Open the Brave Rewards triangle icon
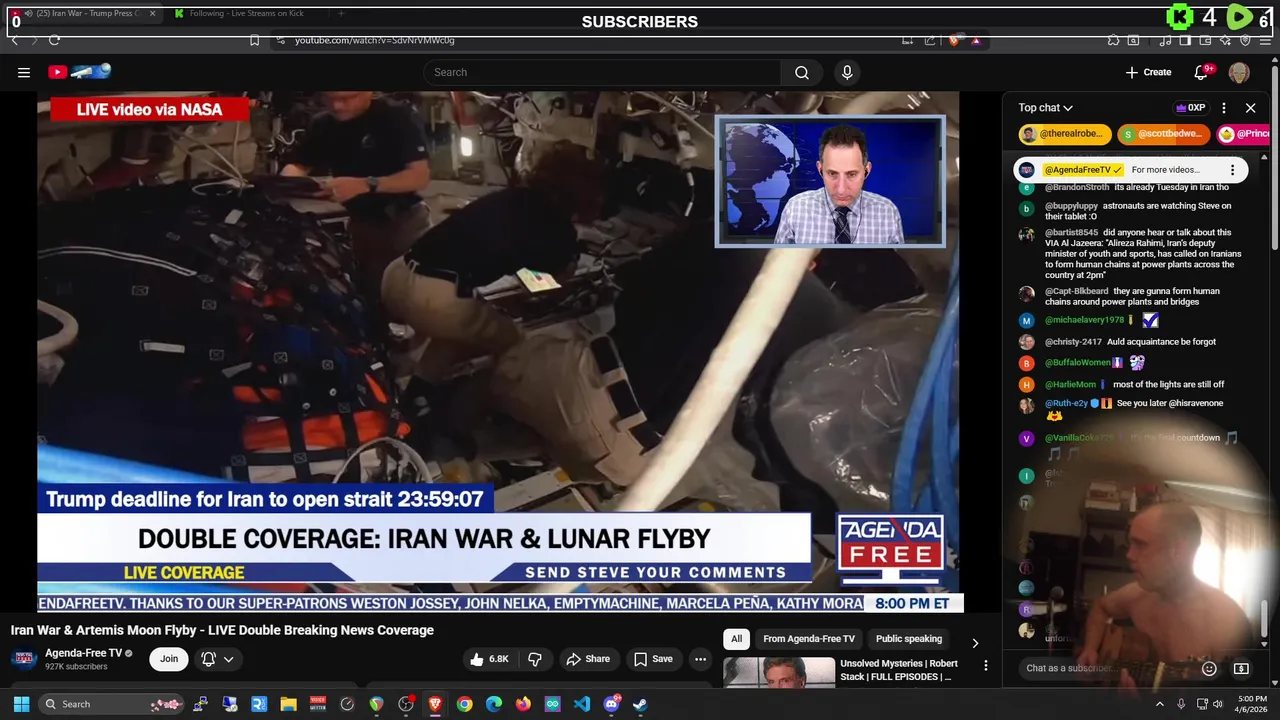Image resolution: width=1280 pixels, height=720 pixels. tap(976, 40)
